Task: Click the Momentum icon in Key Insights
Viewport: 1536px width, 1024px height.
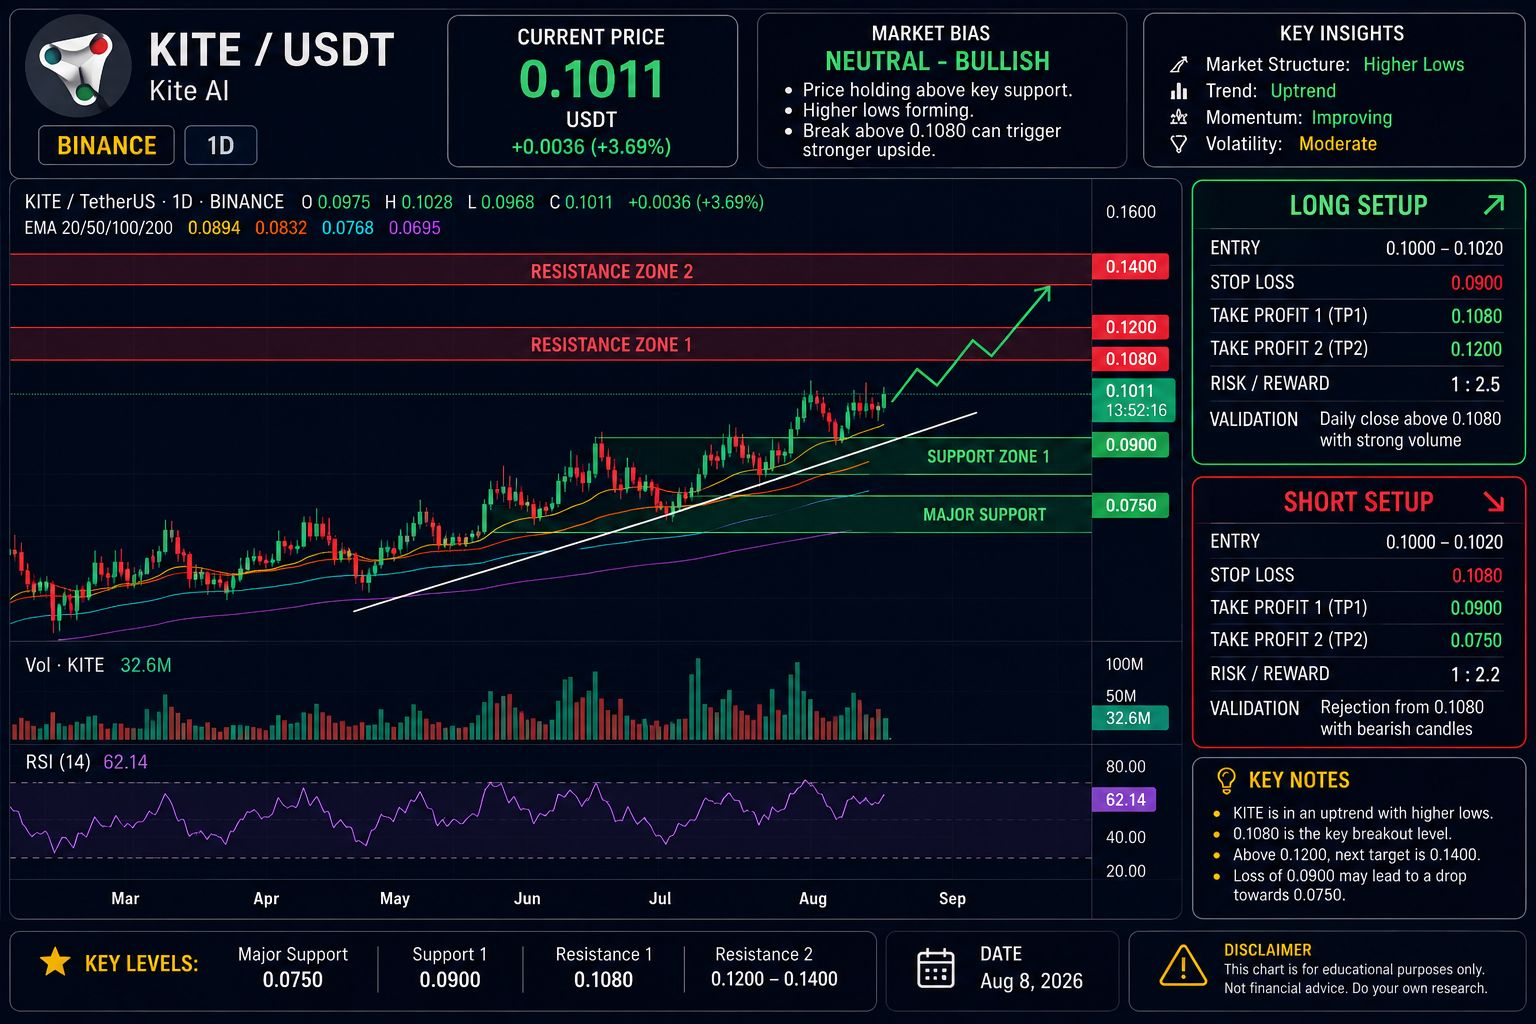Action: pyautogui.click(x=1179, y=117)
